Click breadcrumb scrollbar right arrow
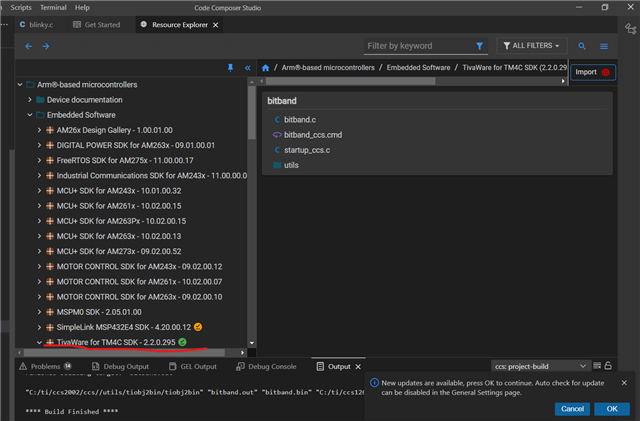The height and width of the screenshot is (421, 640). [563, 81]
